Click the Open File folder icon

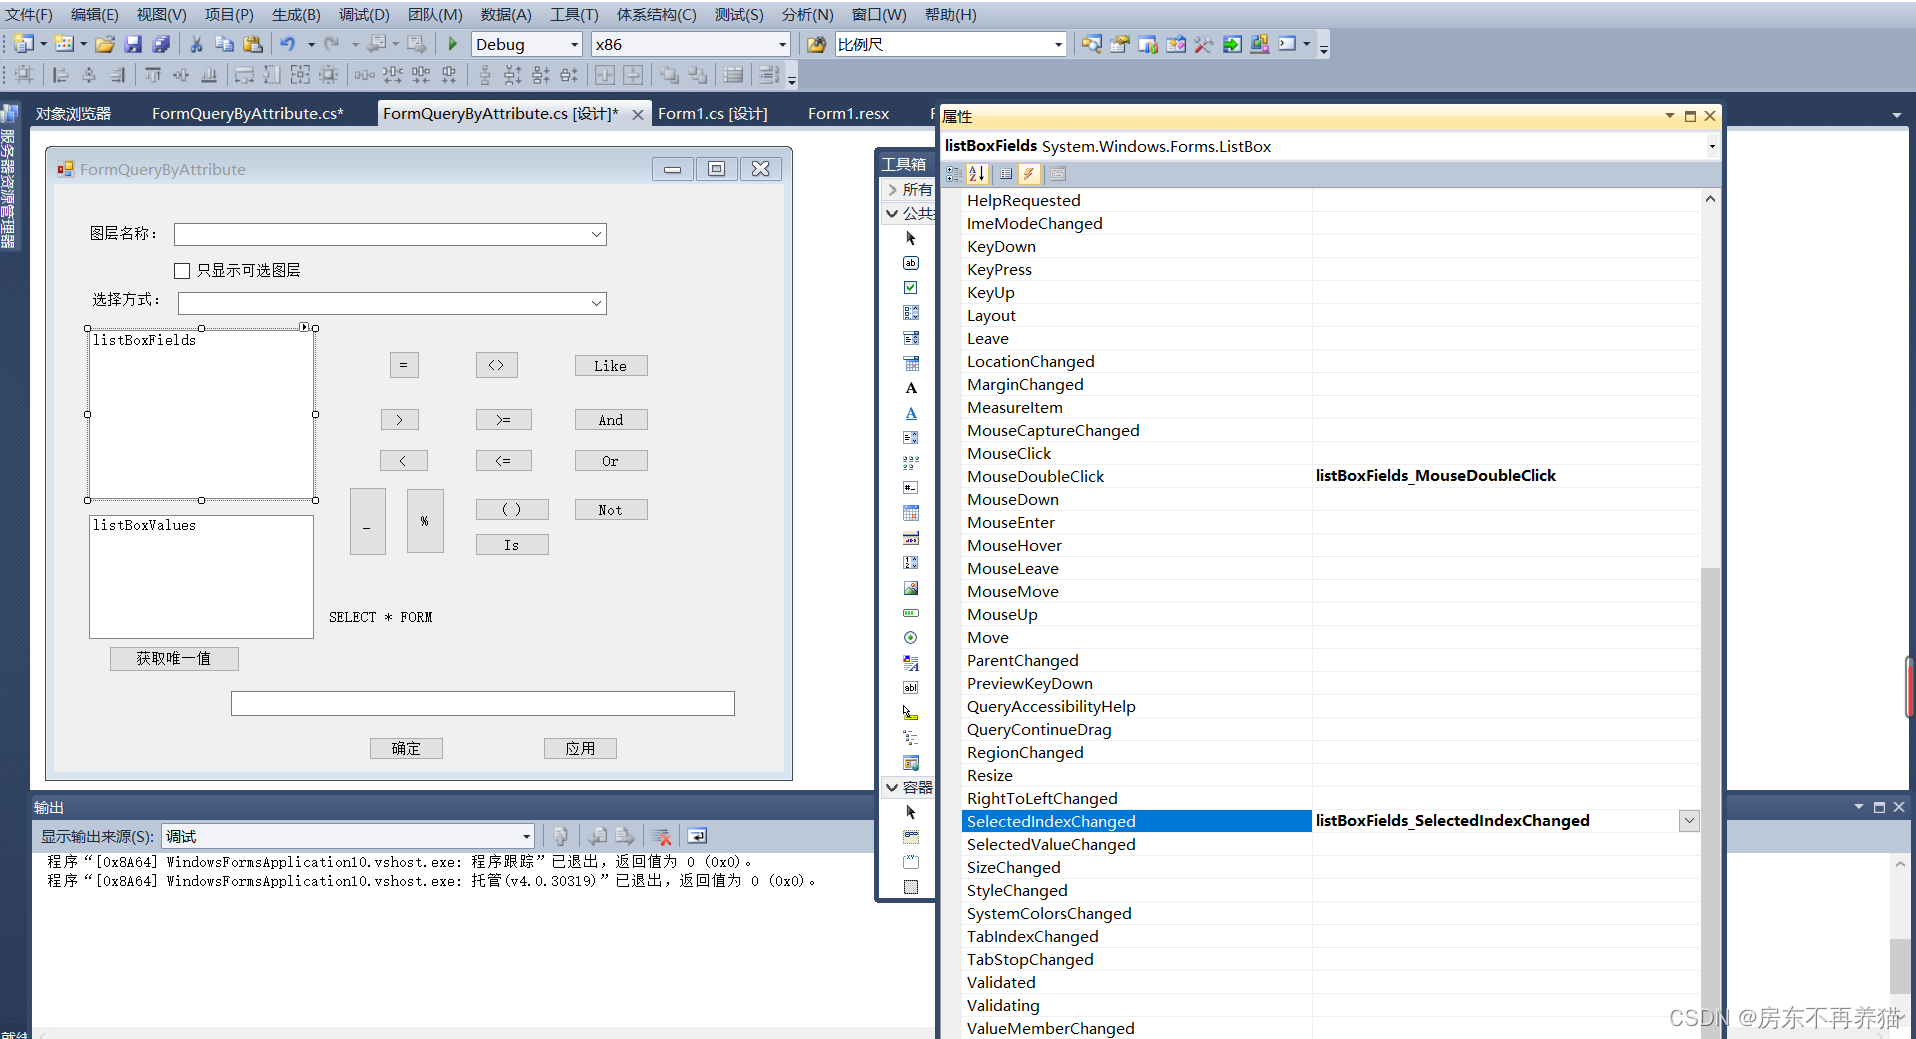click(x=104, y=44)
